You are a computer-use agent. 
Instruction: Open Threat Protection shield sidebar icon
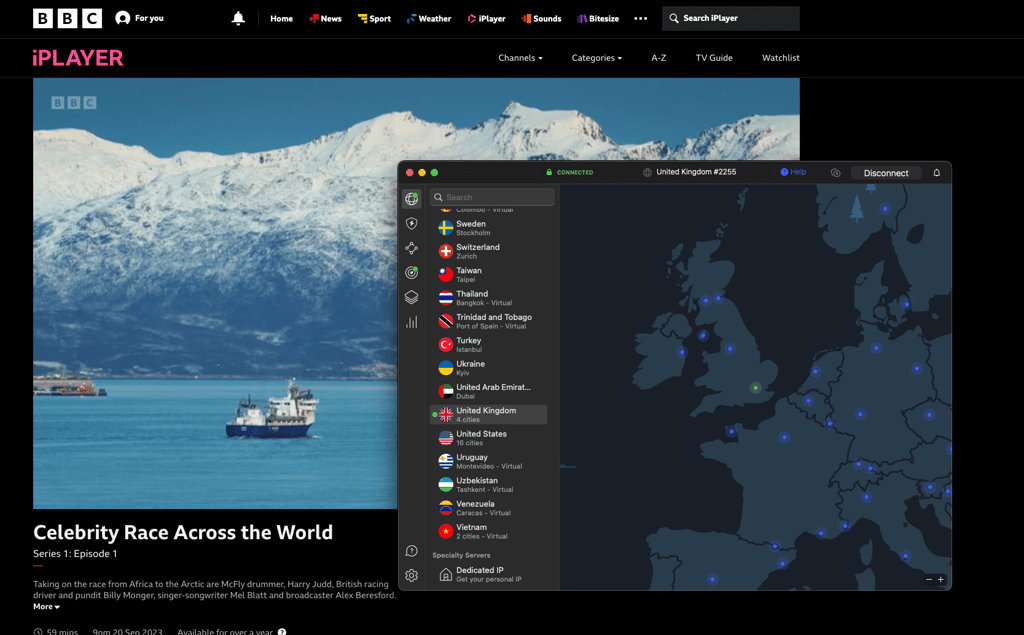[411, 223]
